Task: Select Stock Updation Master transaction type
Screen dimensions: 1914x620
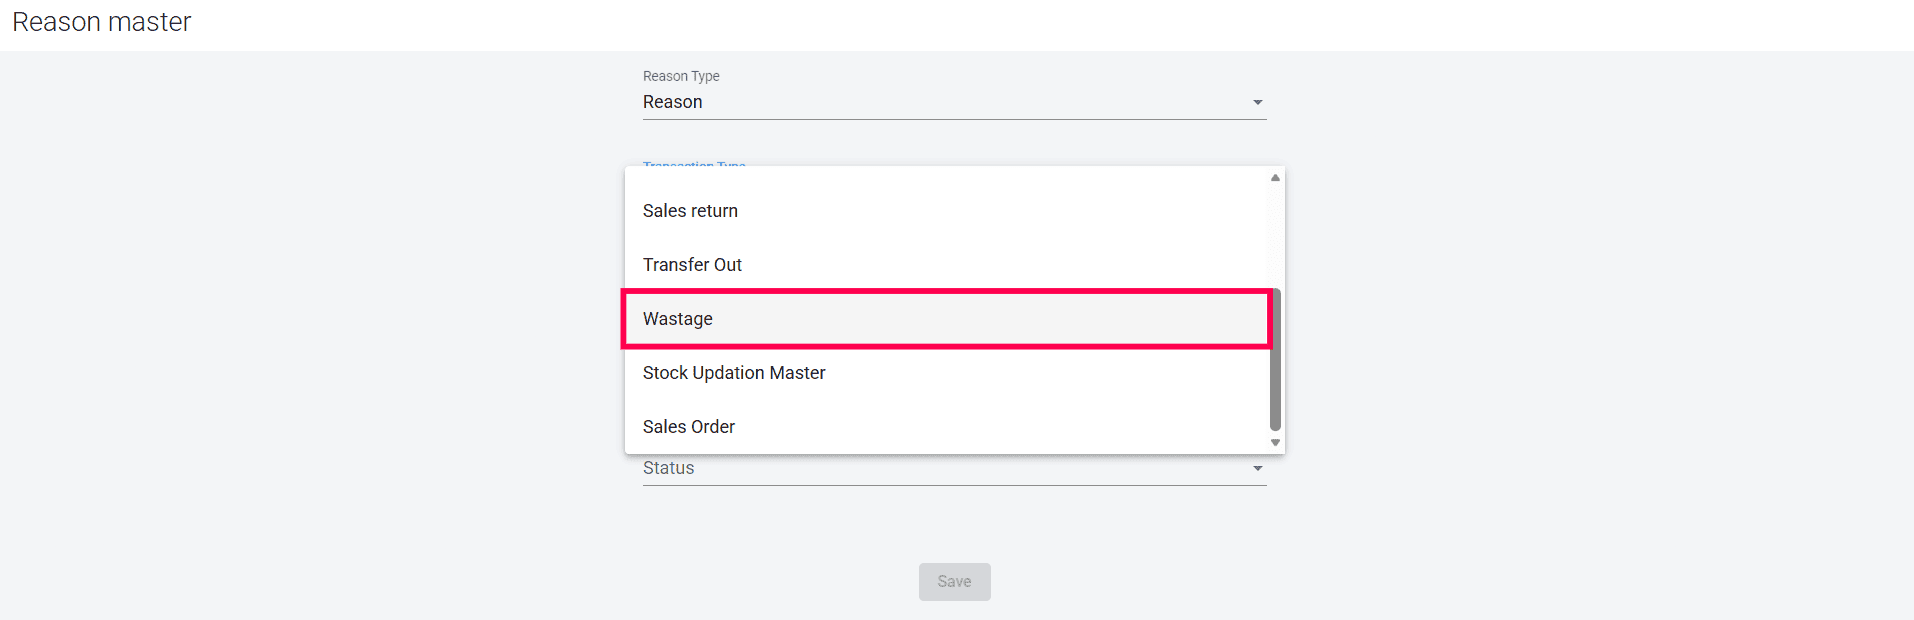Action: pos(734,373)
